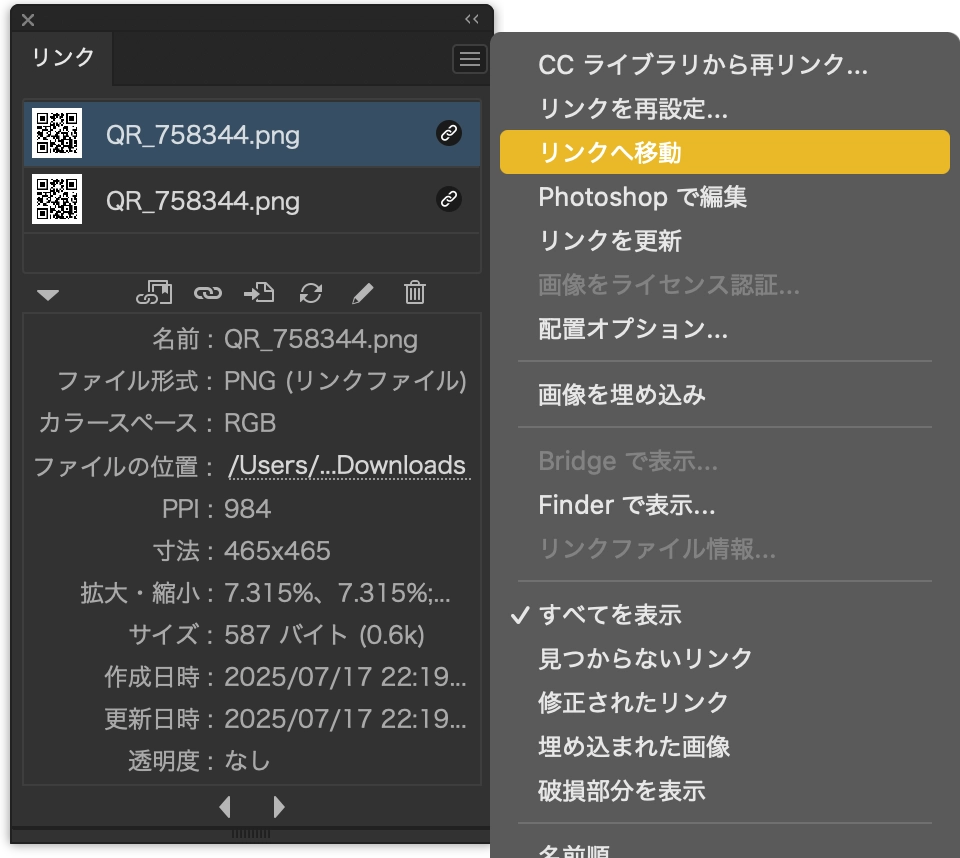Select Finder で表示... menu item
This screenshot has width=960, height=858.
[x=725, y=505]
